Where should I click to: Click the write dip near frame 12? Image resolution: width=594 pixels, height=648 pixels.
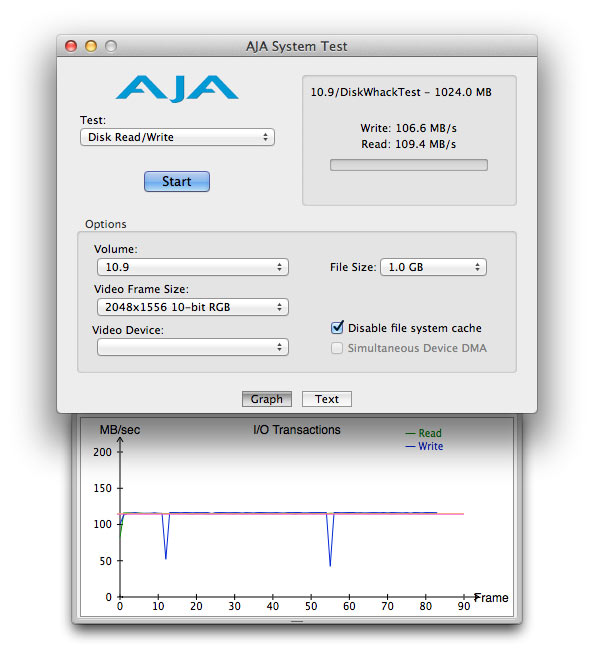coord(166,537)
